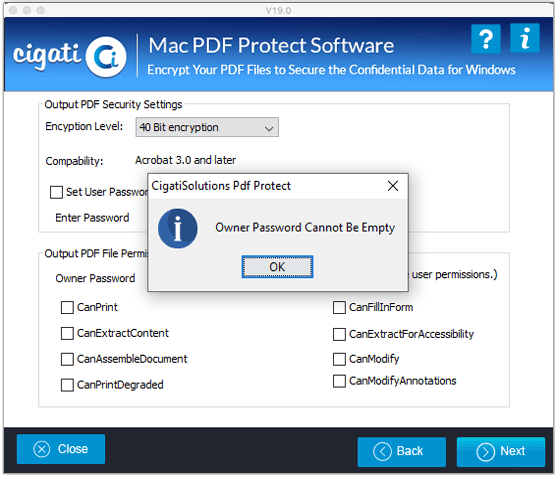Open the help question mark icon

pyautogui.click(x=486, y=39)
